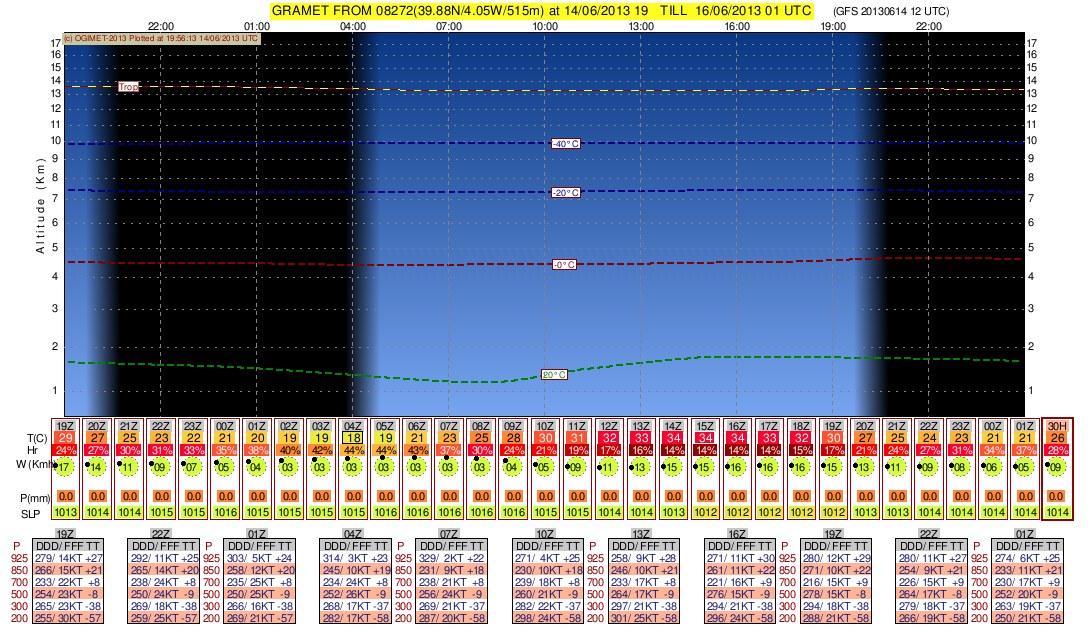Click the 13:00 time label above the chart
The image size is (1088, 640).
coord(641,26)
